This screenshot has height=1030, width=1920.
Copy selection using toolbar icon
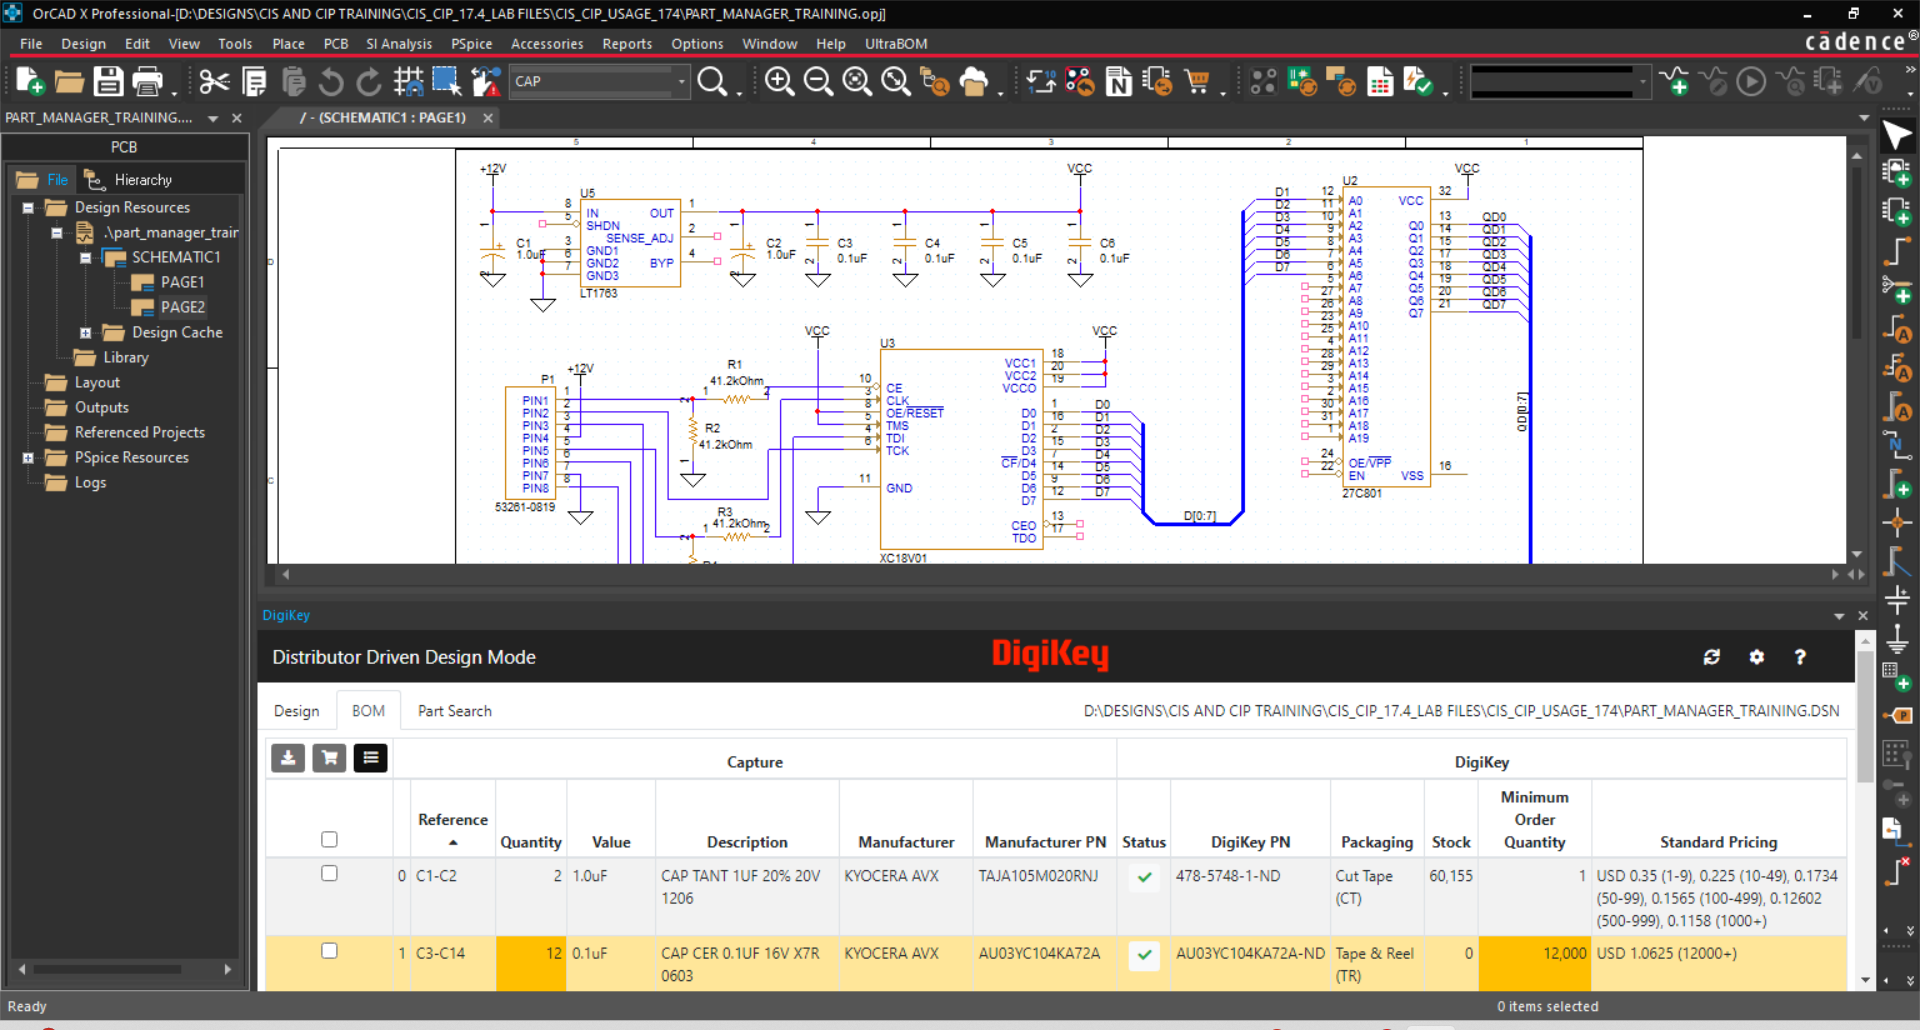(x=254, y=81)
